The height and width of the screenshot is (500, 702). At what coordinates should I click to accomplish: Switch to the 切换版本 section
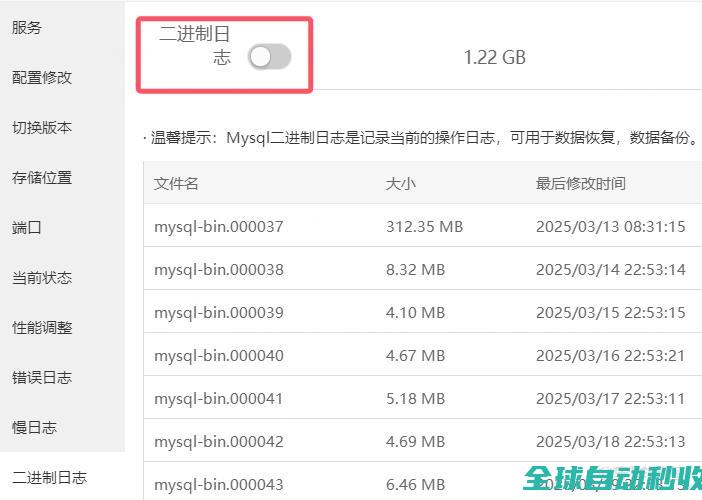click(x=42, y=128)
